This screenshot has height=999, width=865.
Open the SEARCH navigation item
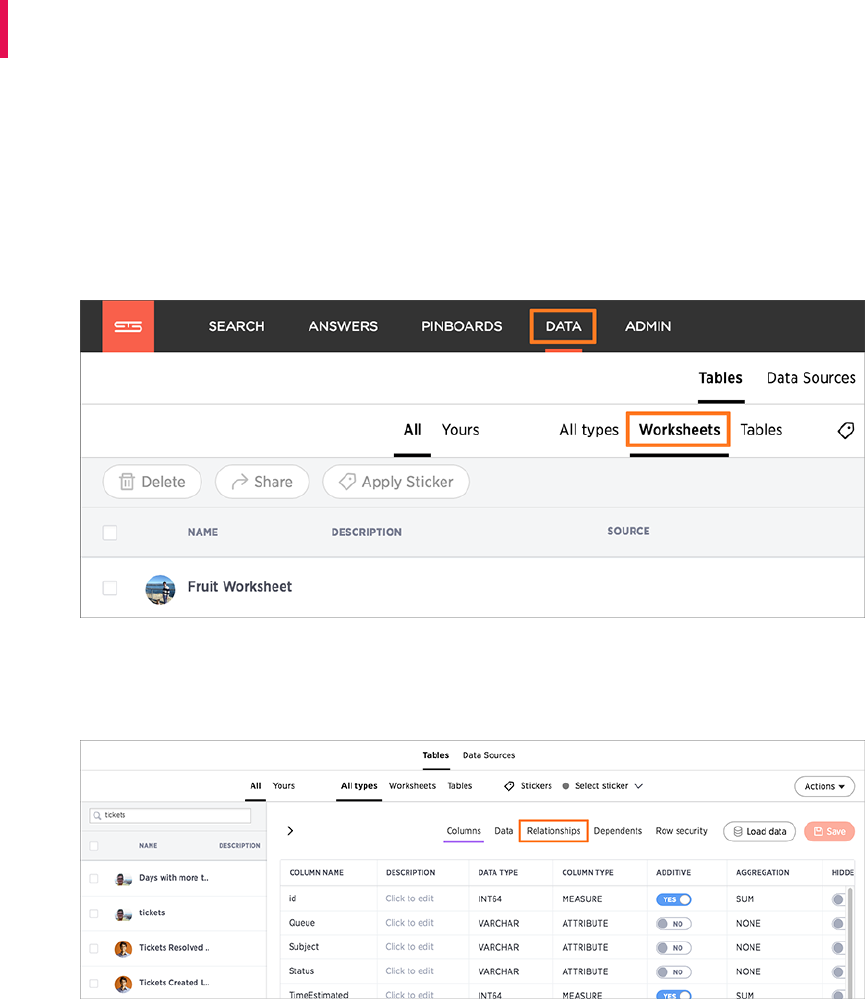click(236, 326)
